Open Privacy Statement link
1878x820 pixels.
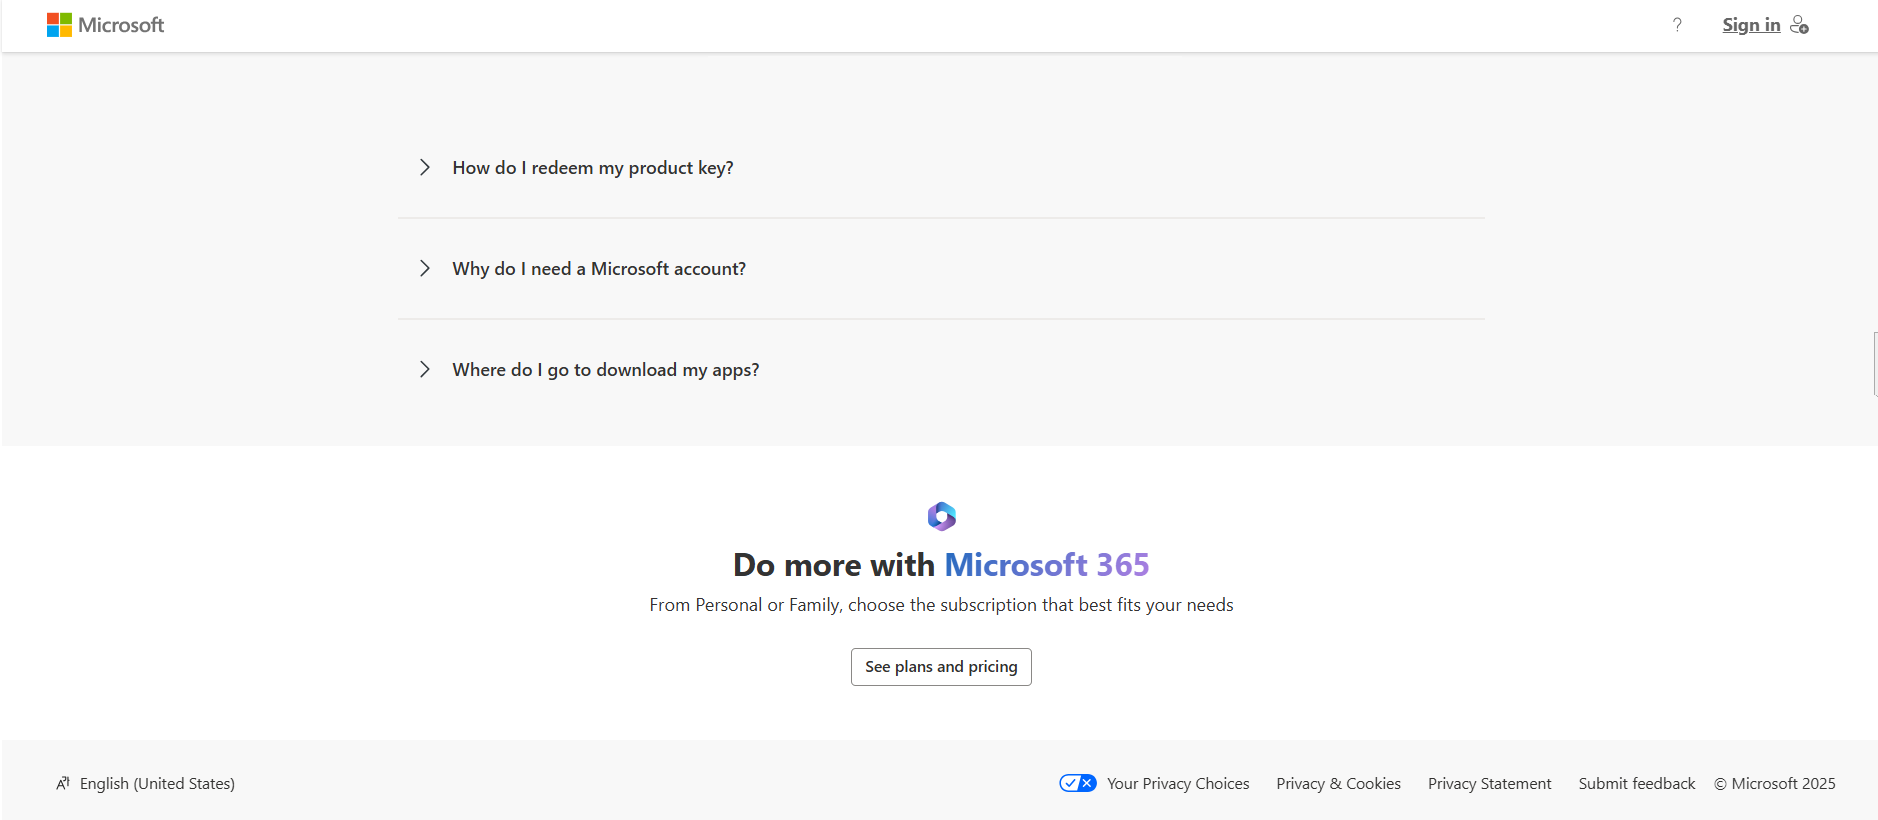pyautogui.click(x=1489, y=784)
